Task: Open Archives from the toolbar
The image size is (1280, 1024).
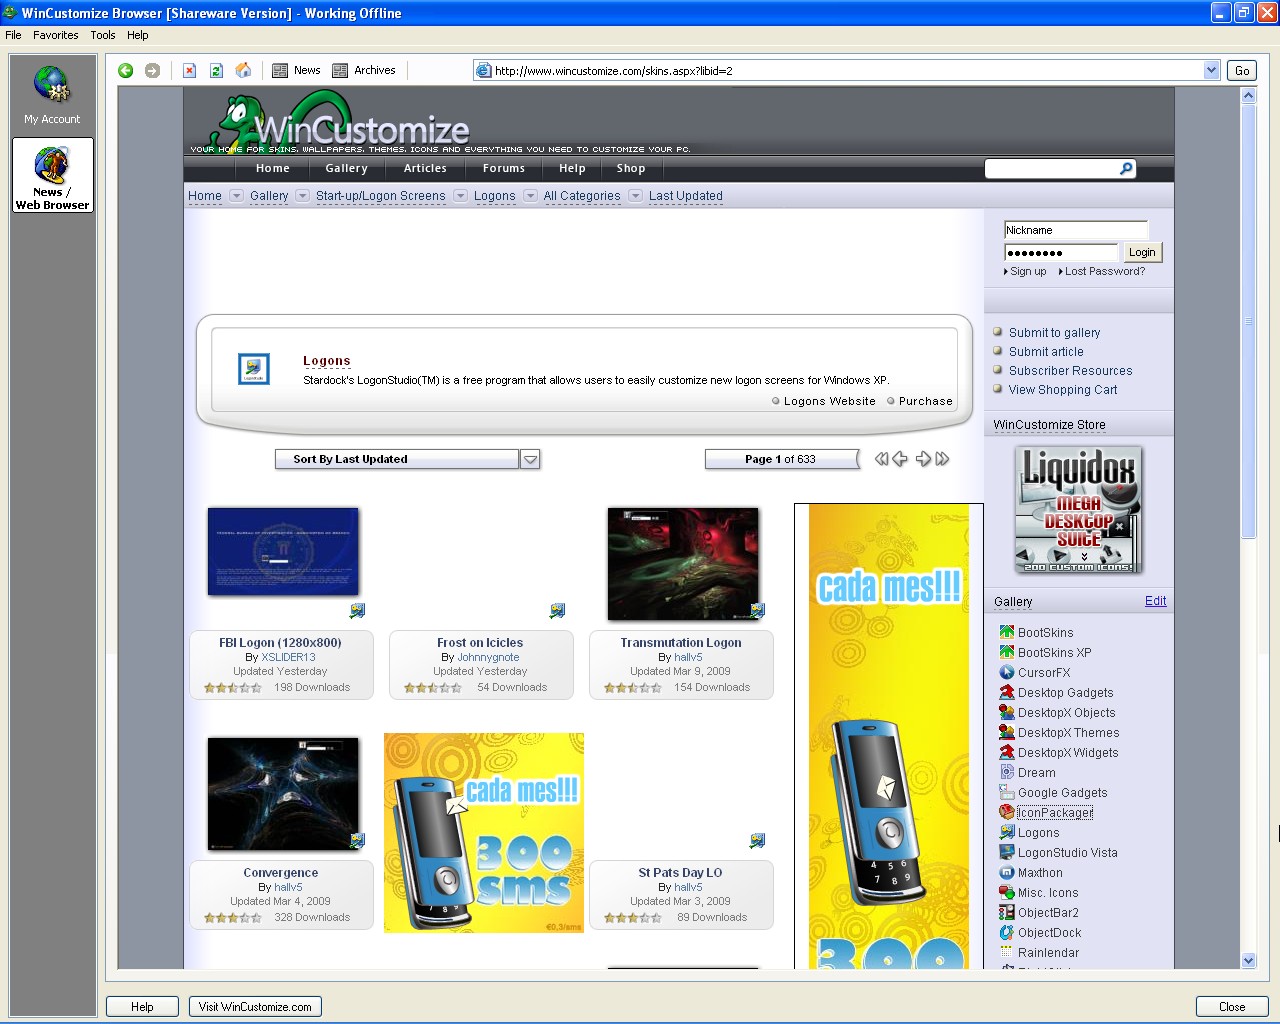Action: [364, 70]
